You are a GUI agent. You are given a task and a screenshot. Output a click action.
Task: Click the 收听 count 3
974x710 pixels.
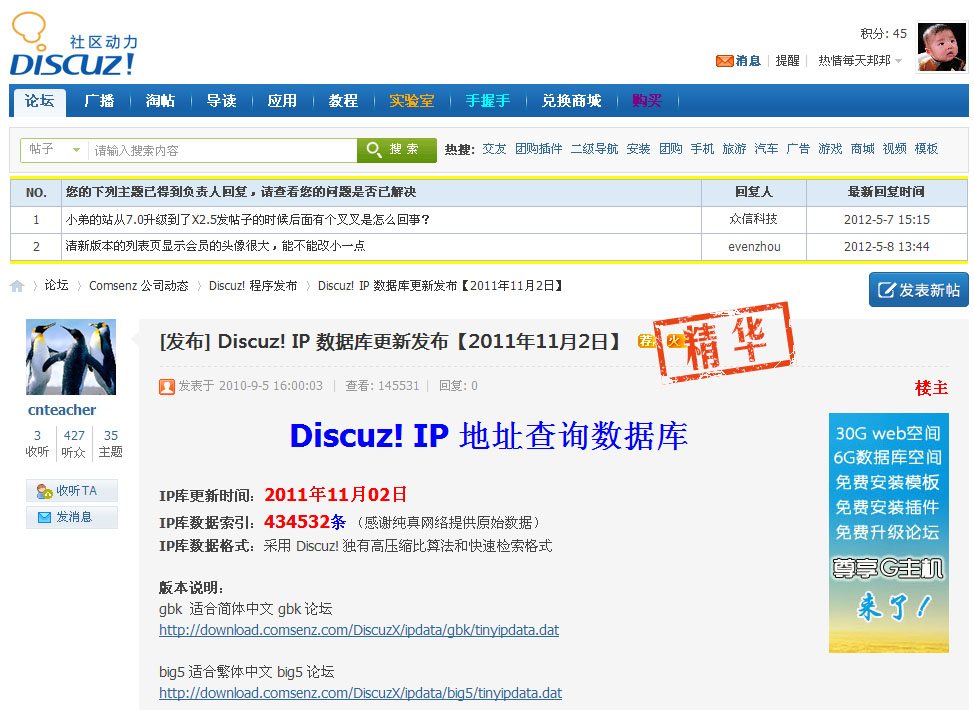click(37, 435)
